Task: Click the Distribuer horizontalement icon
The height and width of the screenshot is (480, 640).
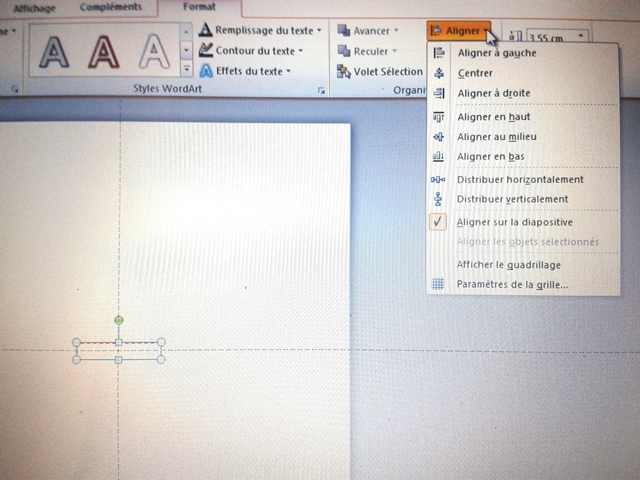Action: click(438, 180)
